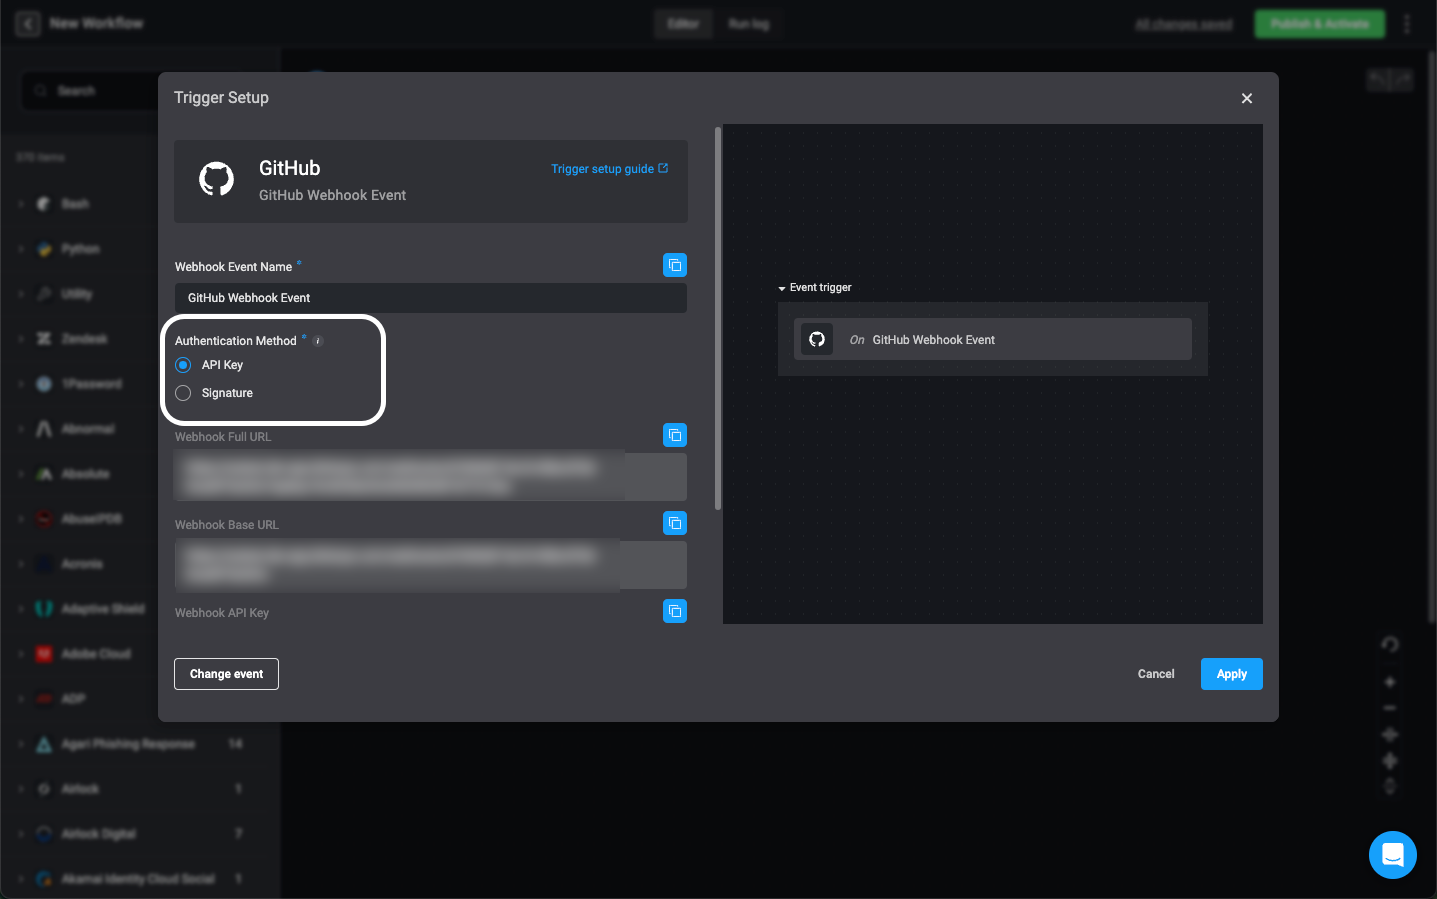Switch to the Editor tab
The height and width of the screenshot is (899, 1437).
click(x=683, y=24)
